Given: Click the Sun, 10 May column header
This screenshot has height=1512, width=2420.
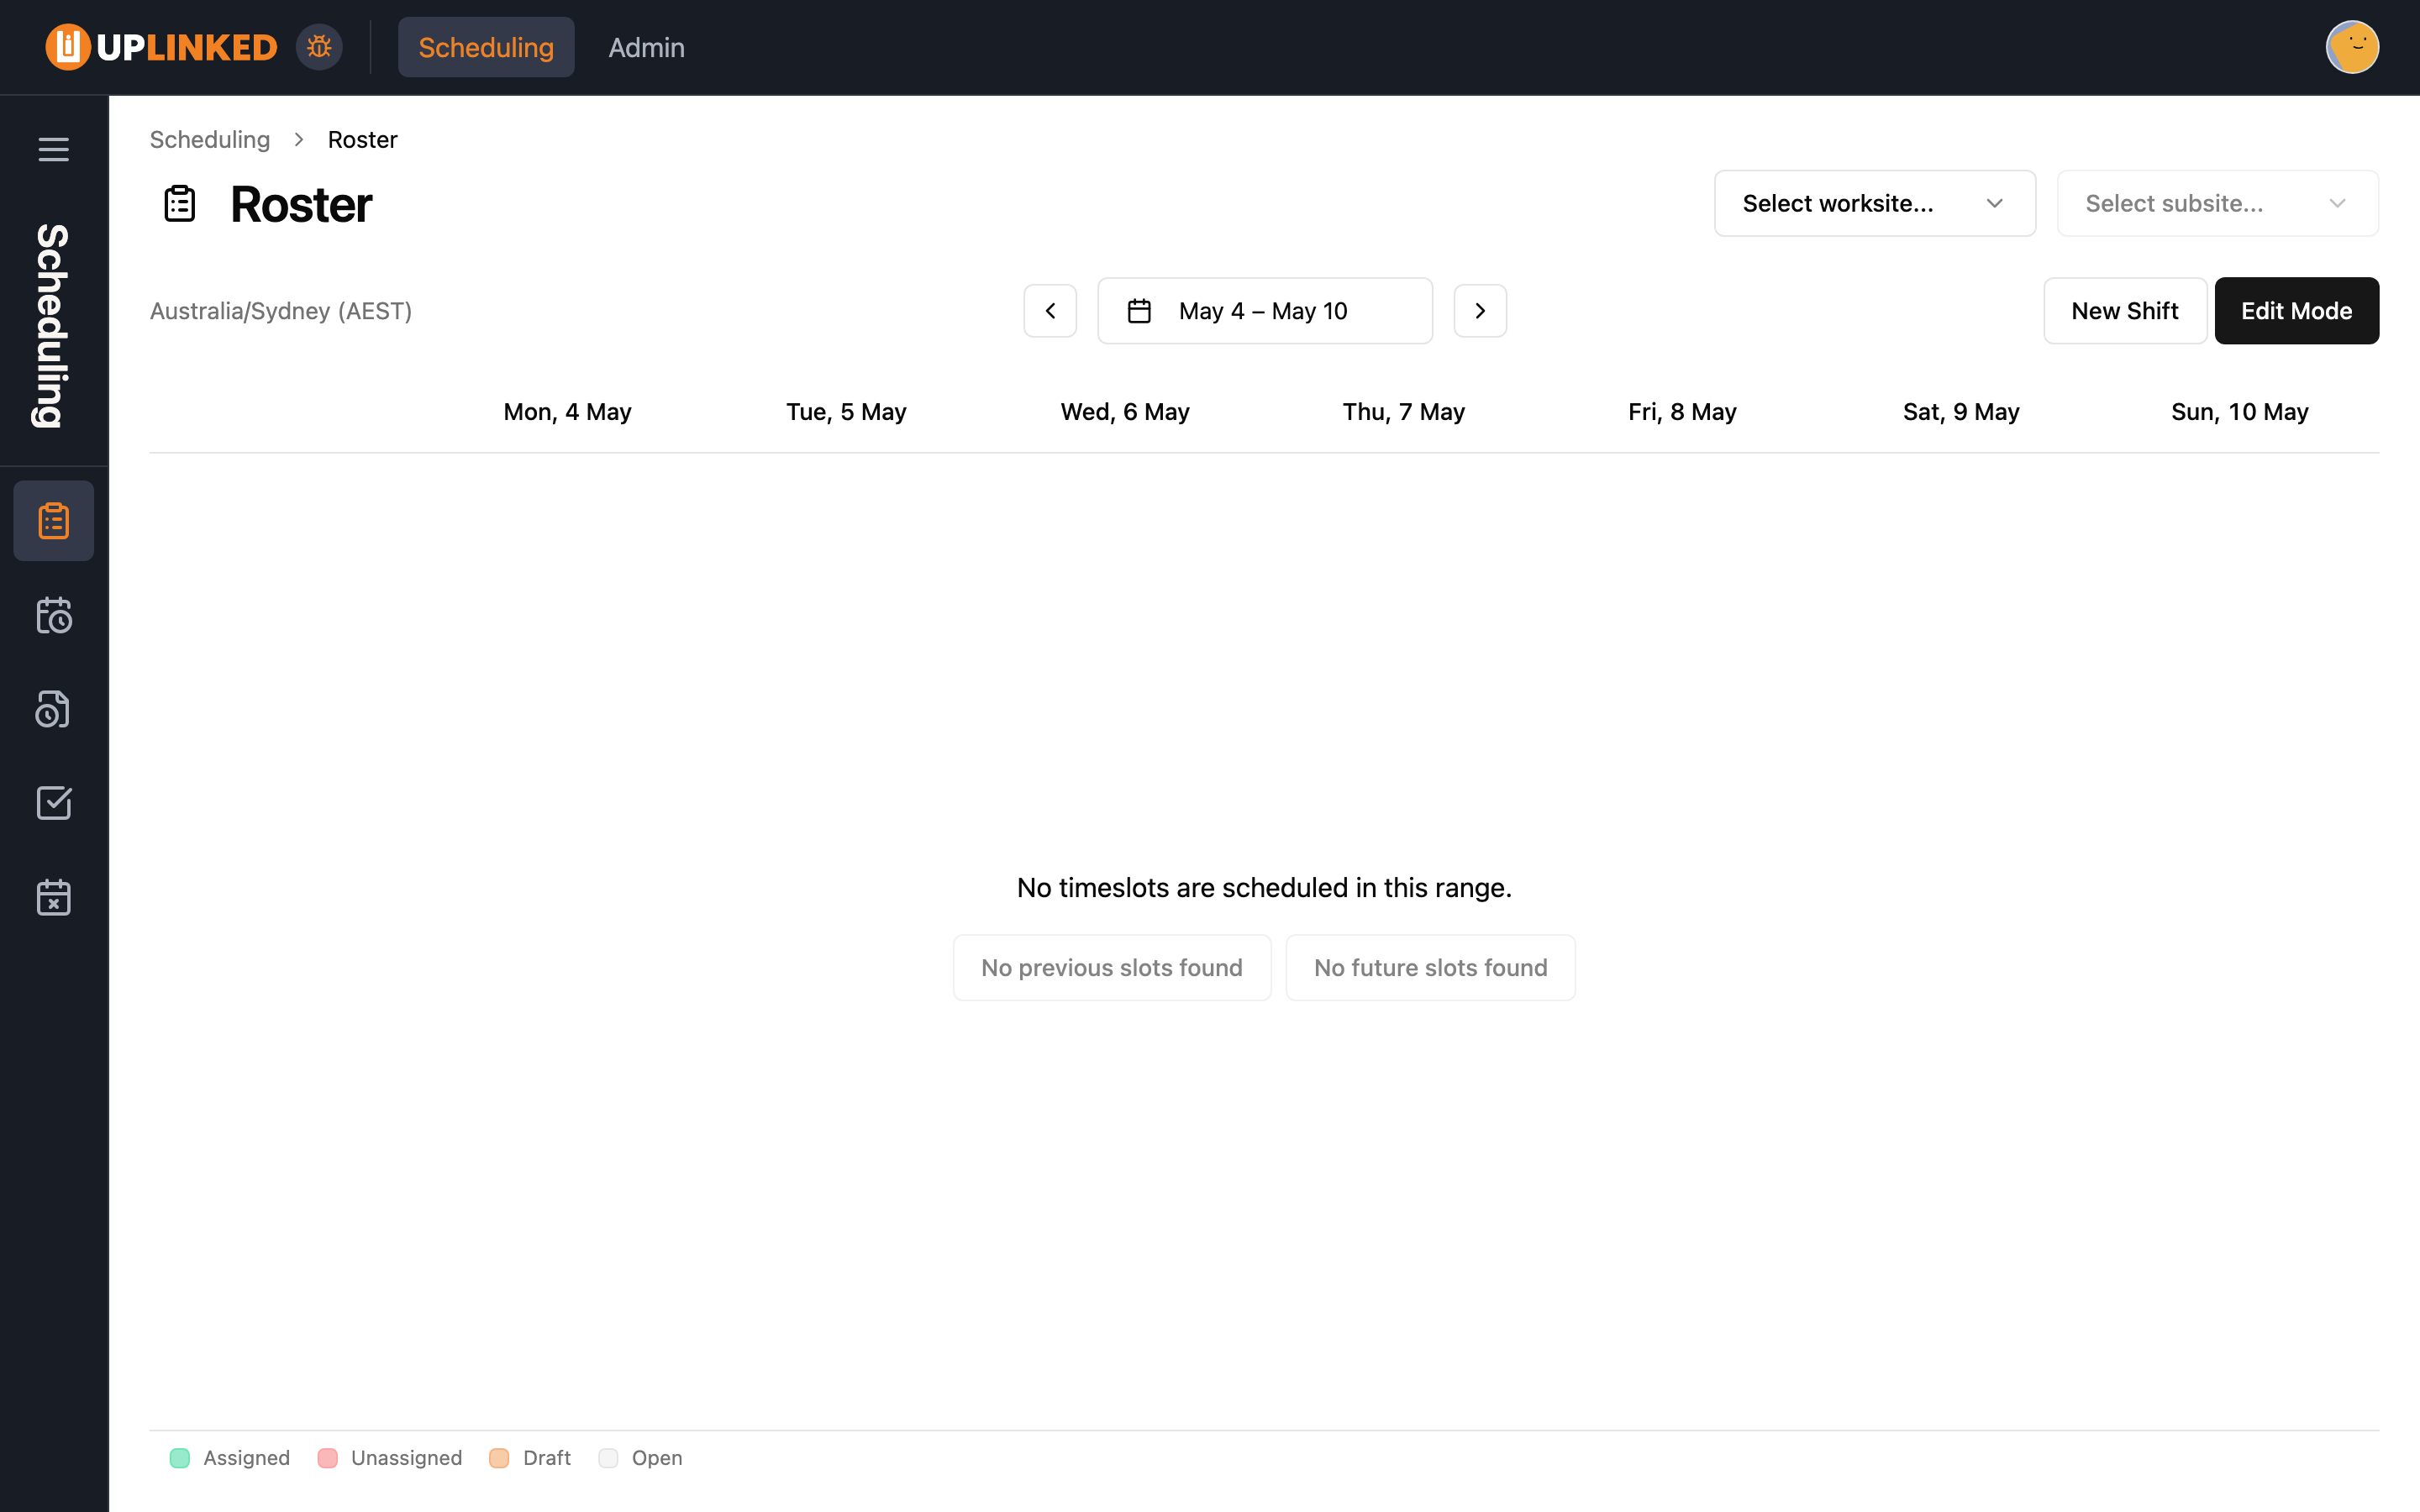Looking at the screenshot, I should (x=2240, y=412).
